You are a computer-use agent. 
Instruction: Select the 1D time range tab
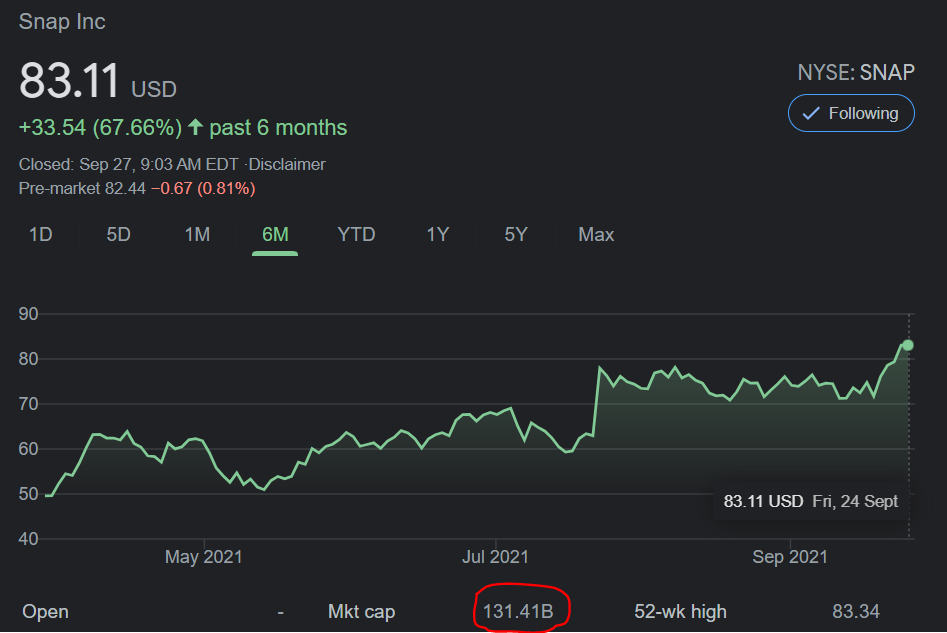[40, 234]
